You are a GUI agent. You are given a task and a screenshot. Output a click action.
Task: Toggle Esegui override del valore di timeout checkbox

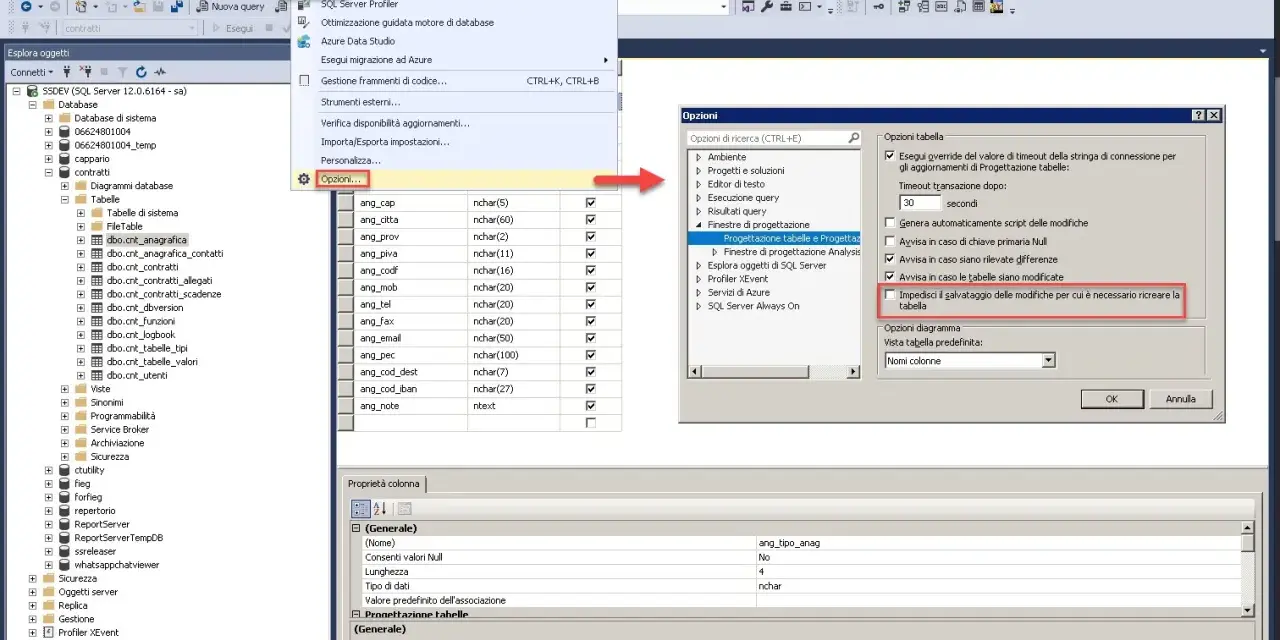coord(890,157)
